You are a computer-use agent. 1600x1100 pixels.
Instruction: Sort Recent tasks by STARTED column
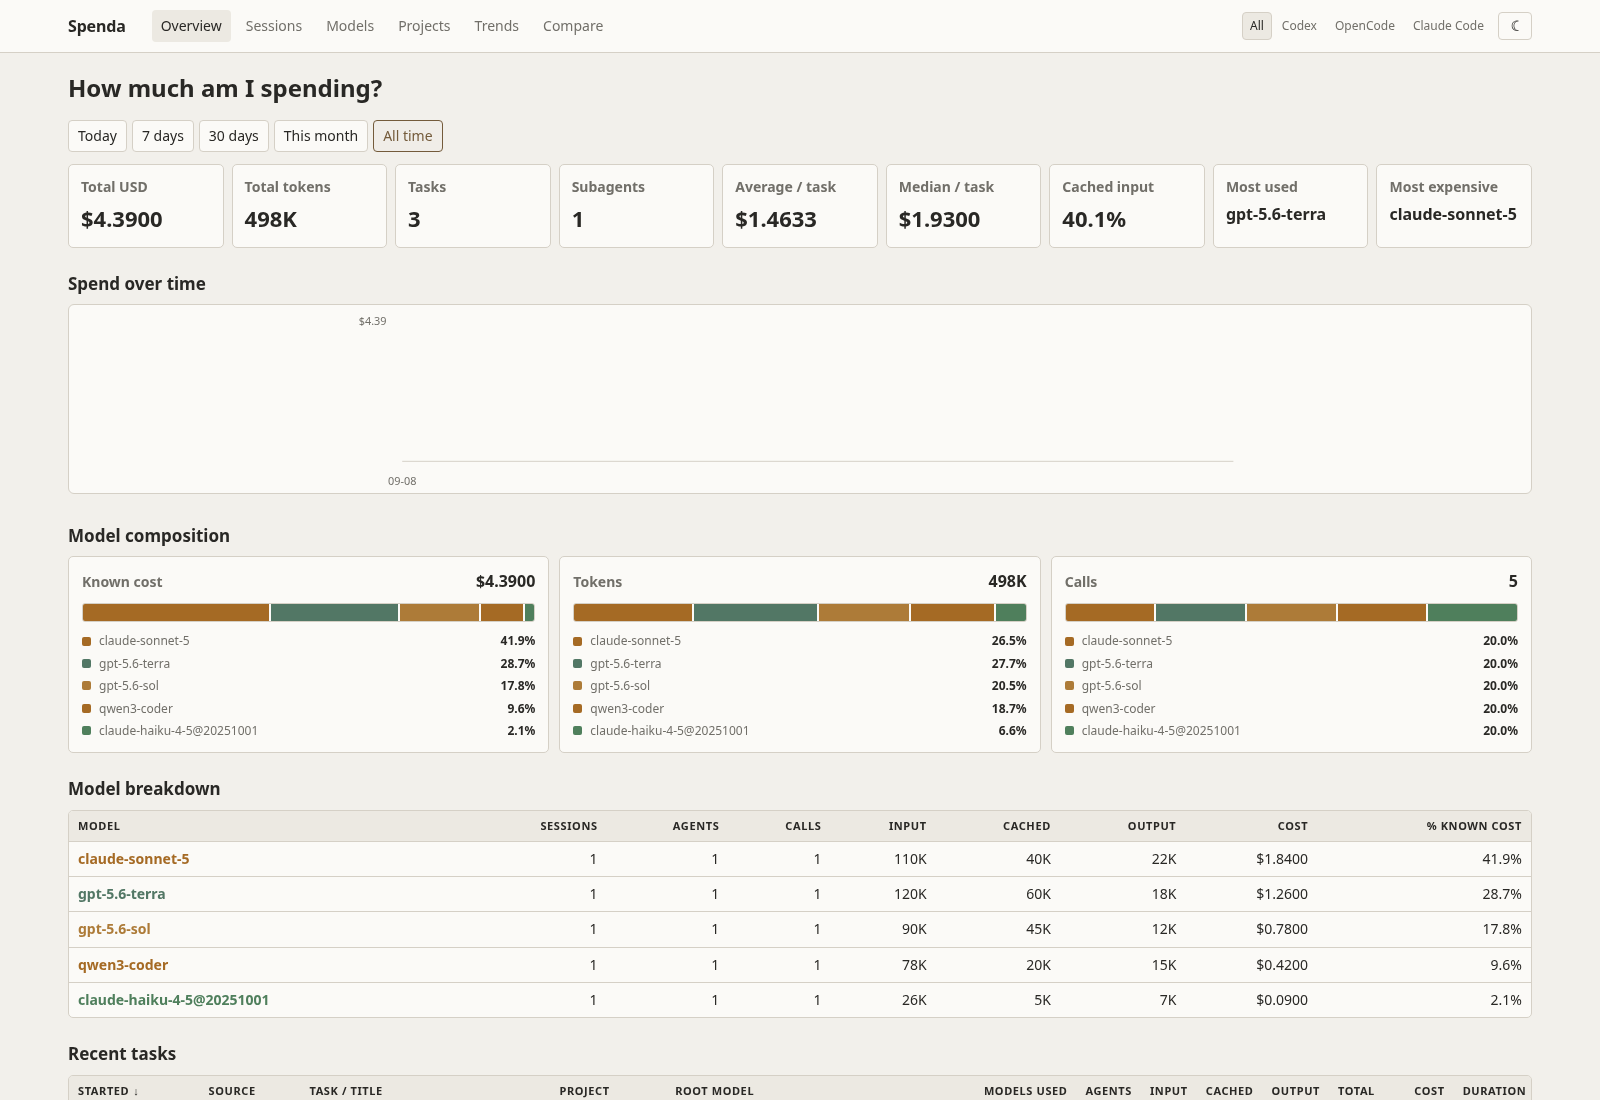108,1091
